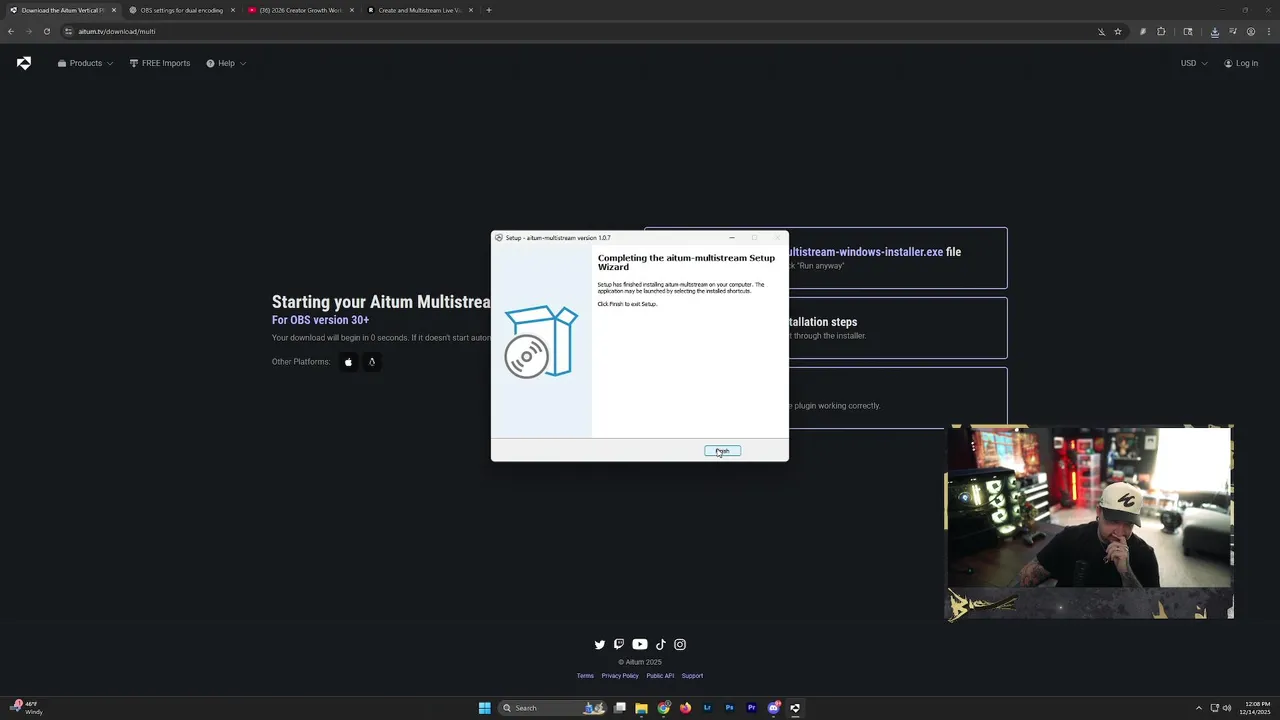
Task: Open the FREE Imports page
Action: point(160,63)
